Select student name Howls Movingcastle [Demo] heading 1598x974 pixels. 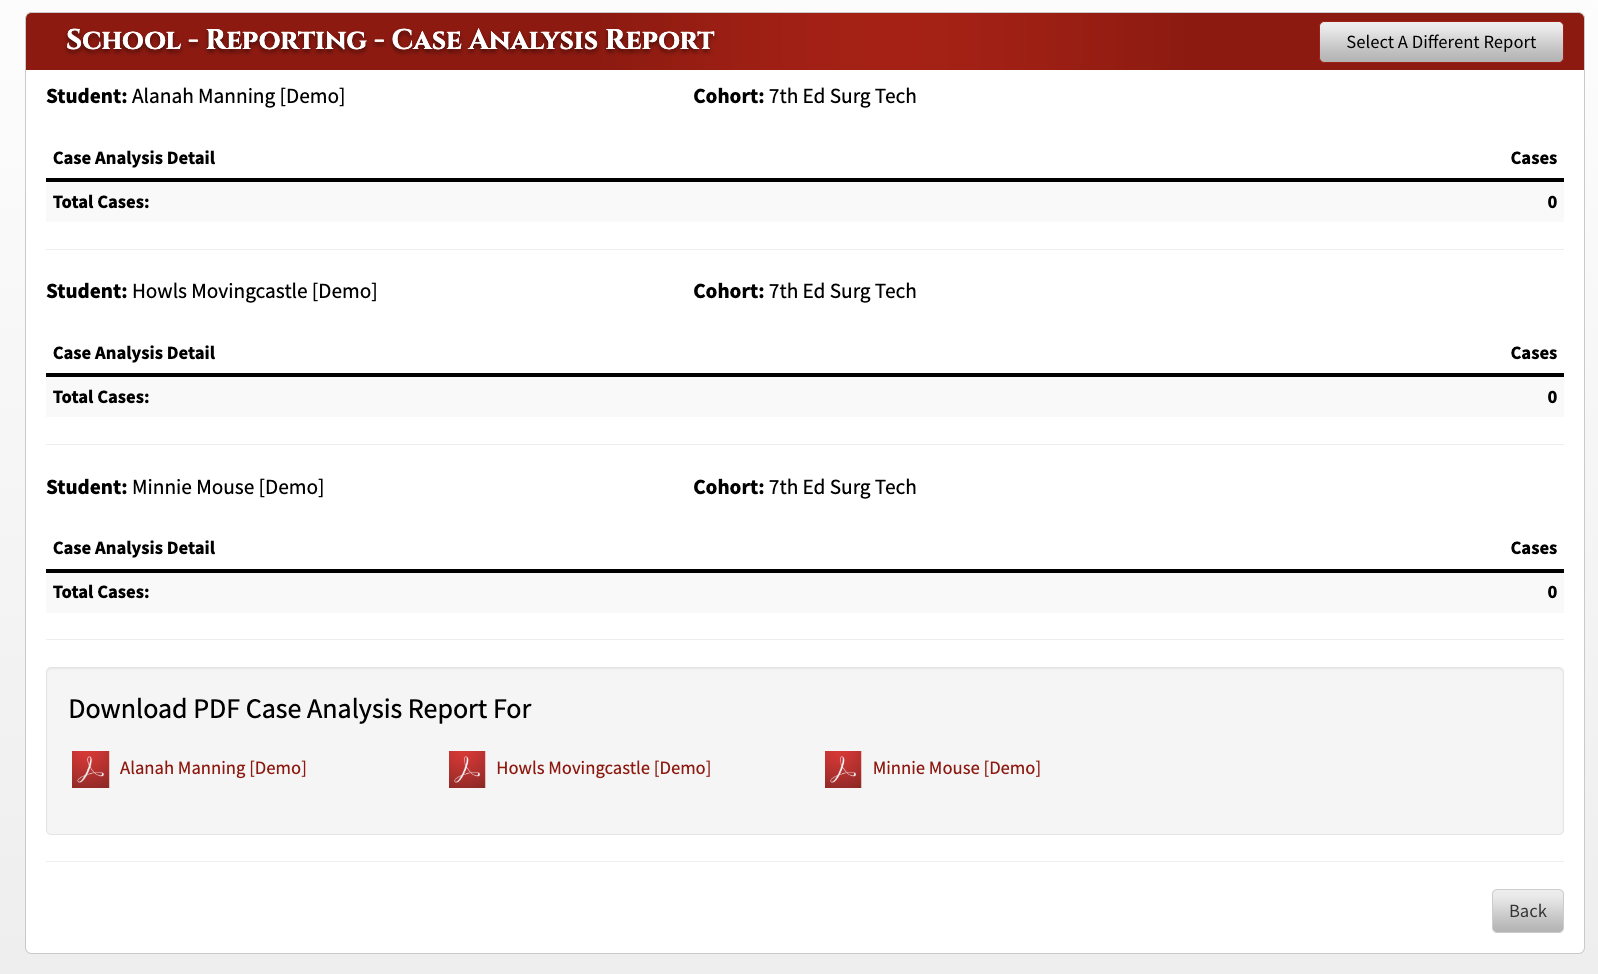[x=254, y=291]
